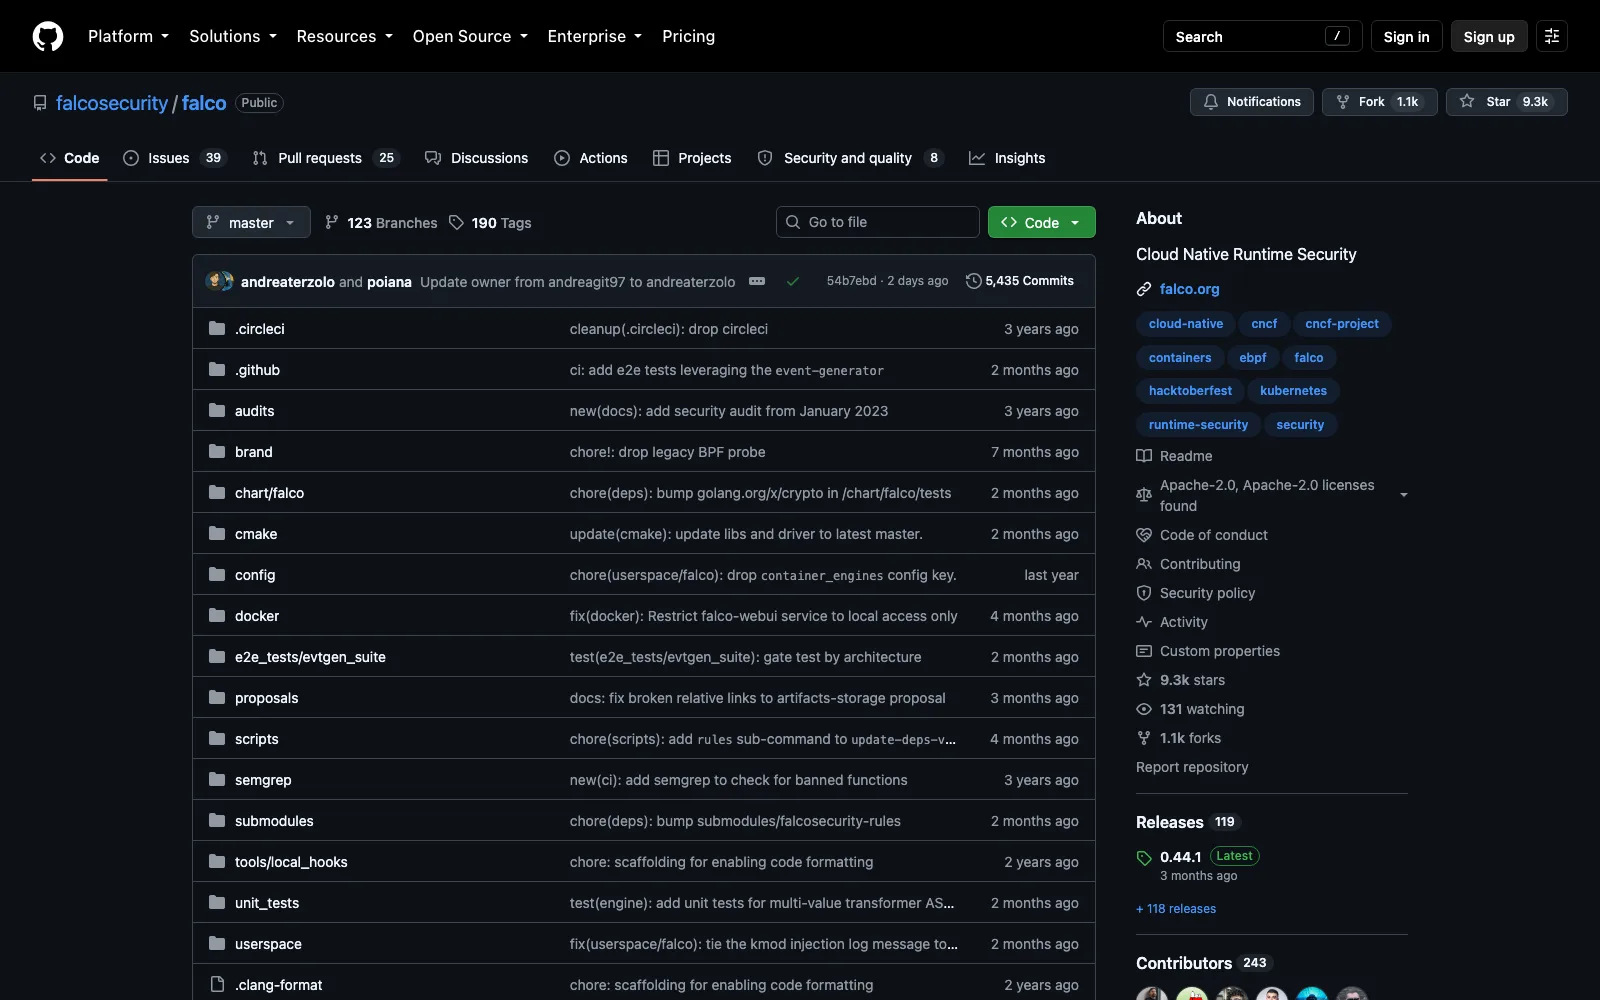
Task: Select the ebpf topic tag
Action: coord(1252,357)
